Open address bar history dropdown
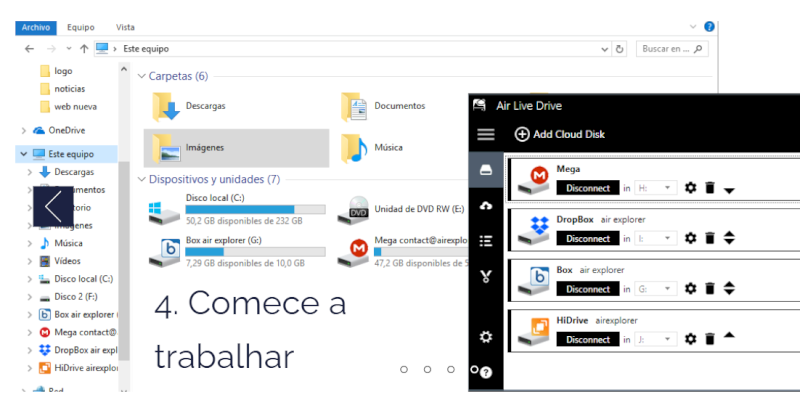800x413 pixels. point(605,50)
